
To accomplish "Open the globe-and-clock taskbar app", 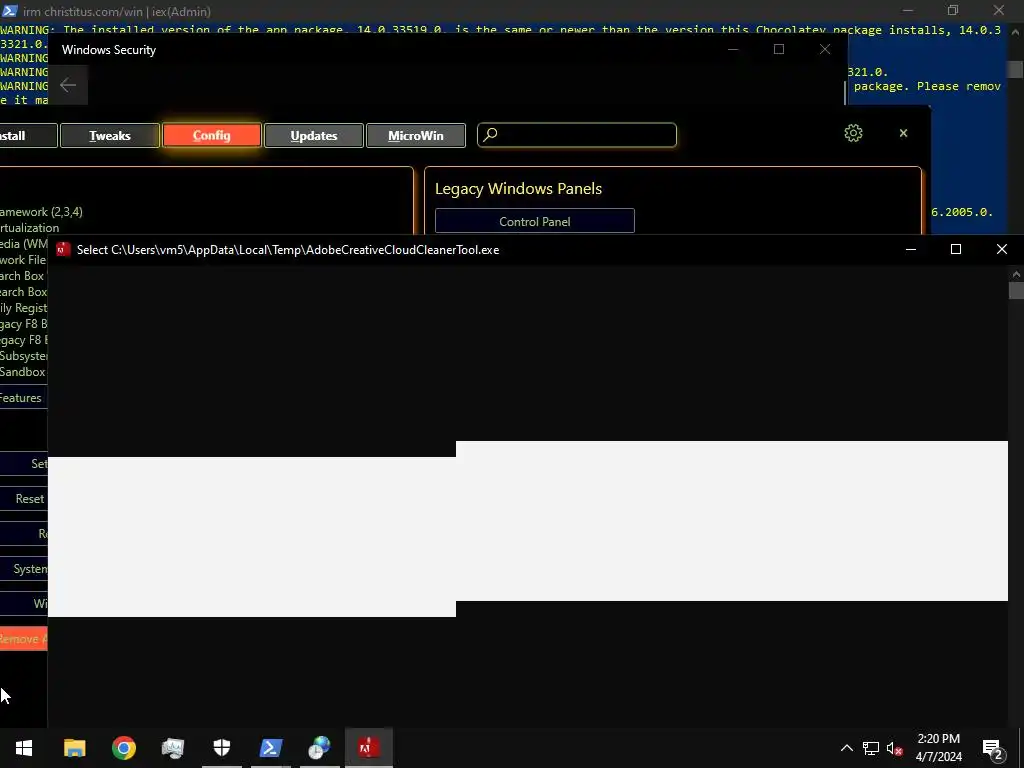I will point(319,748).
